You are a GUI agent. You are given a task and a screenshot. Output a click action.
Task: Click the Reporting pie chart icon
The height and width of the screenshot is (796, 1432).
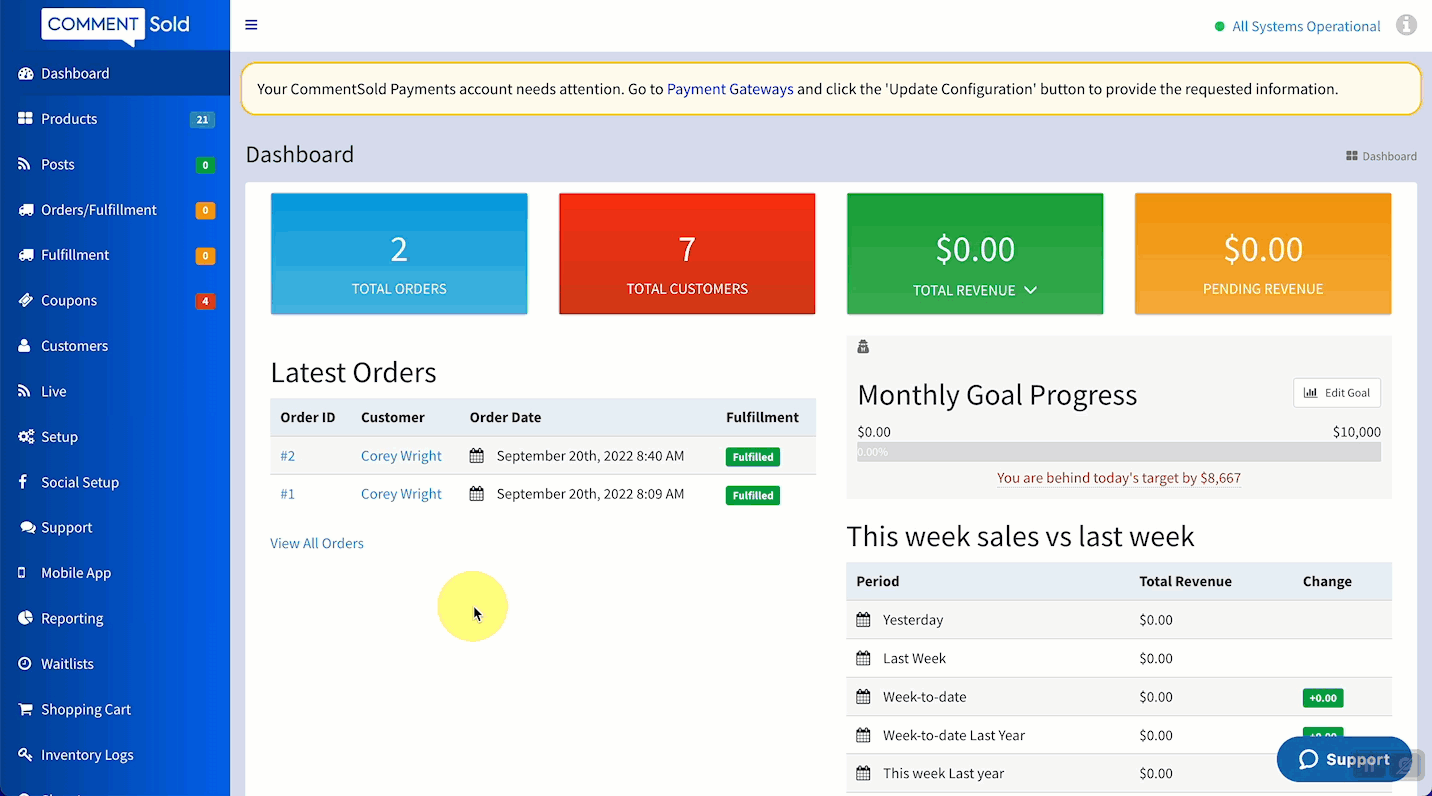pos(25,618)
